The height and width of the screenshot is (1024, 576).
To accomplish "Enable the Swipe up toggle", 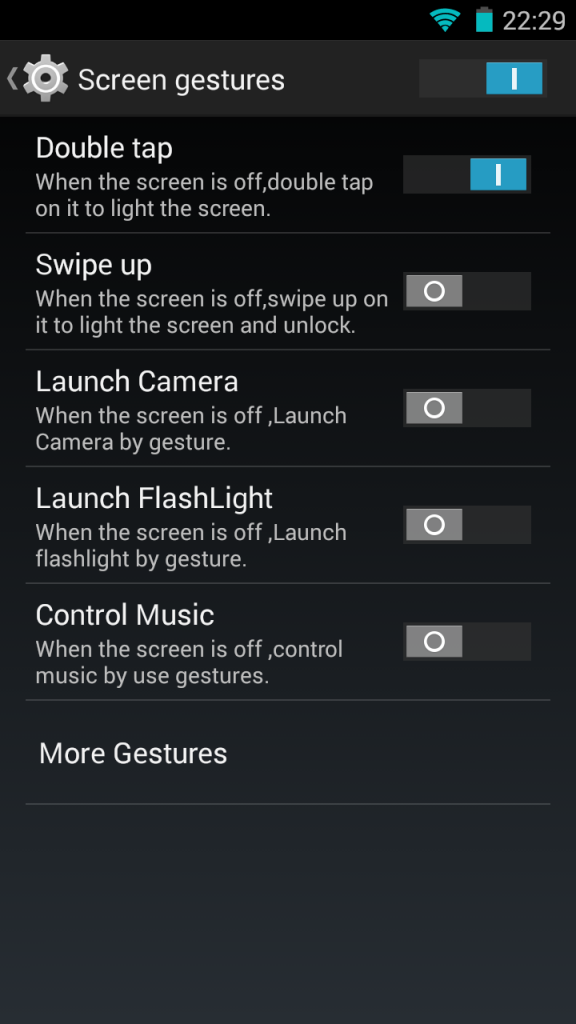I will click(466, 291).
